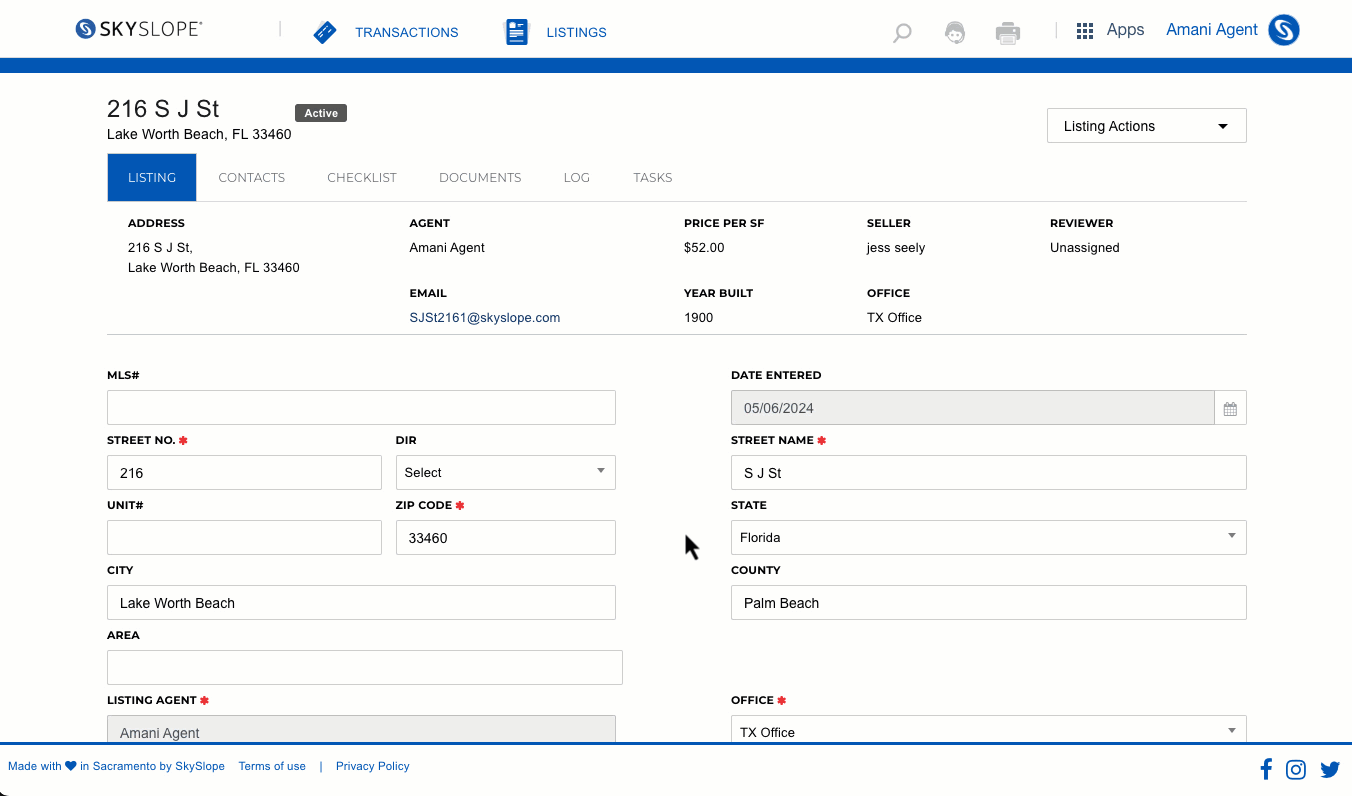The height and width of the screenshot is (796, 1352).
Task: Click the Amani Agent summary value
Action: pyautogui.click(x=447, y=248)
